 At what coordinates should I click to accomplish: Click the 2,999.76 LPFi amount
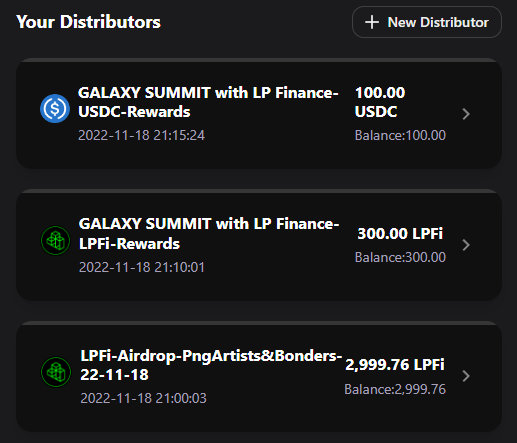point(395,364)
